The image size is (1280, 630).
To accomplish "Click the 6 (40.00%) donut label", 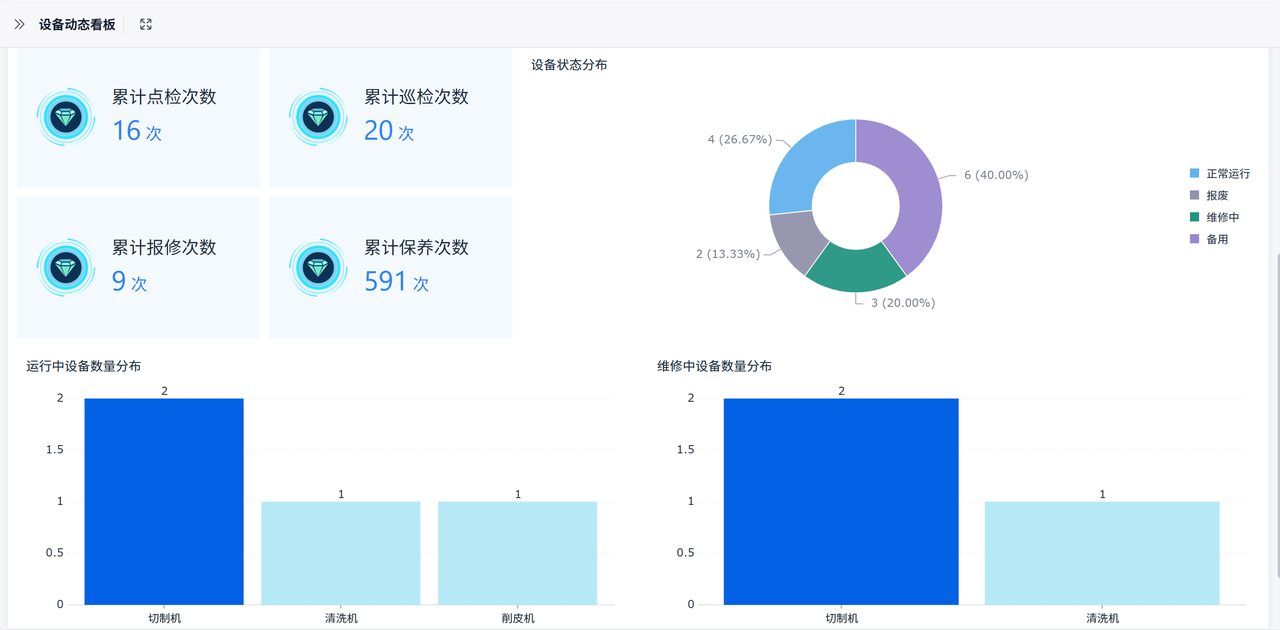I will point(996,175).
